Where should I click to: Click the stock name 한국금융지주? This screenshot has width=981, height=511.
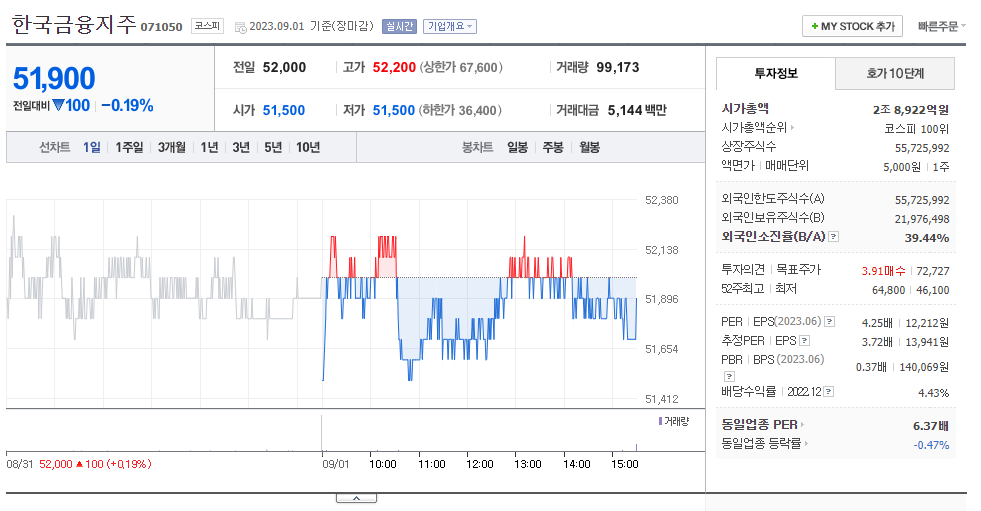pyautogui.click(x=74, y=24)
